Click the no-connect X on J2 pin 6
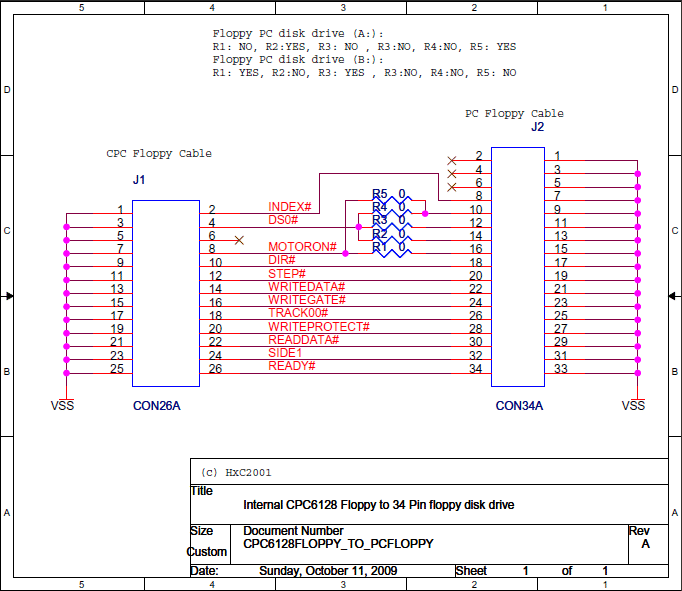The image size is (682, 591). (x=452, y=187)
